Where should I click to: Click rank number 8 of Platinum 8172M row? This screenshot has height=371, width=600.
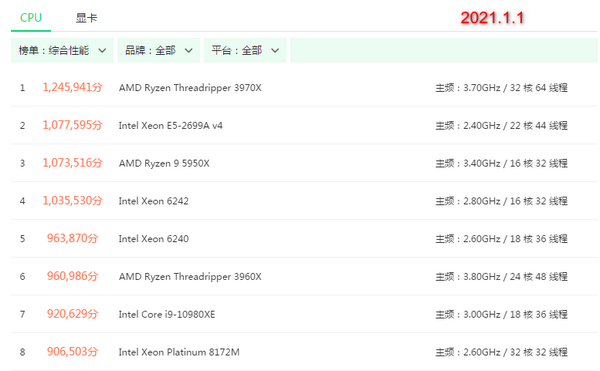point(23,352)
